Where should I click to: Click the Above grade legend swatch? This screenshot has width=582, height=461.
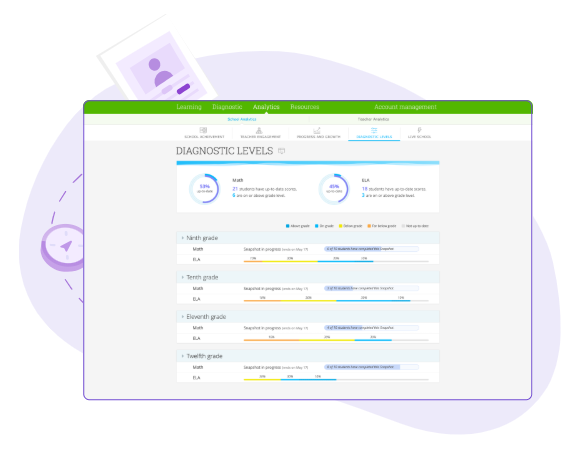click(x=287, y=226)
